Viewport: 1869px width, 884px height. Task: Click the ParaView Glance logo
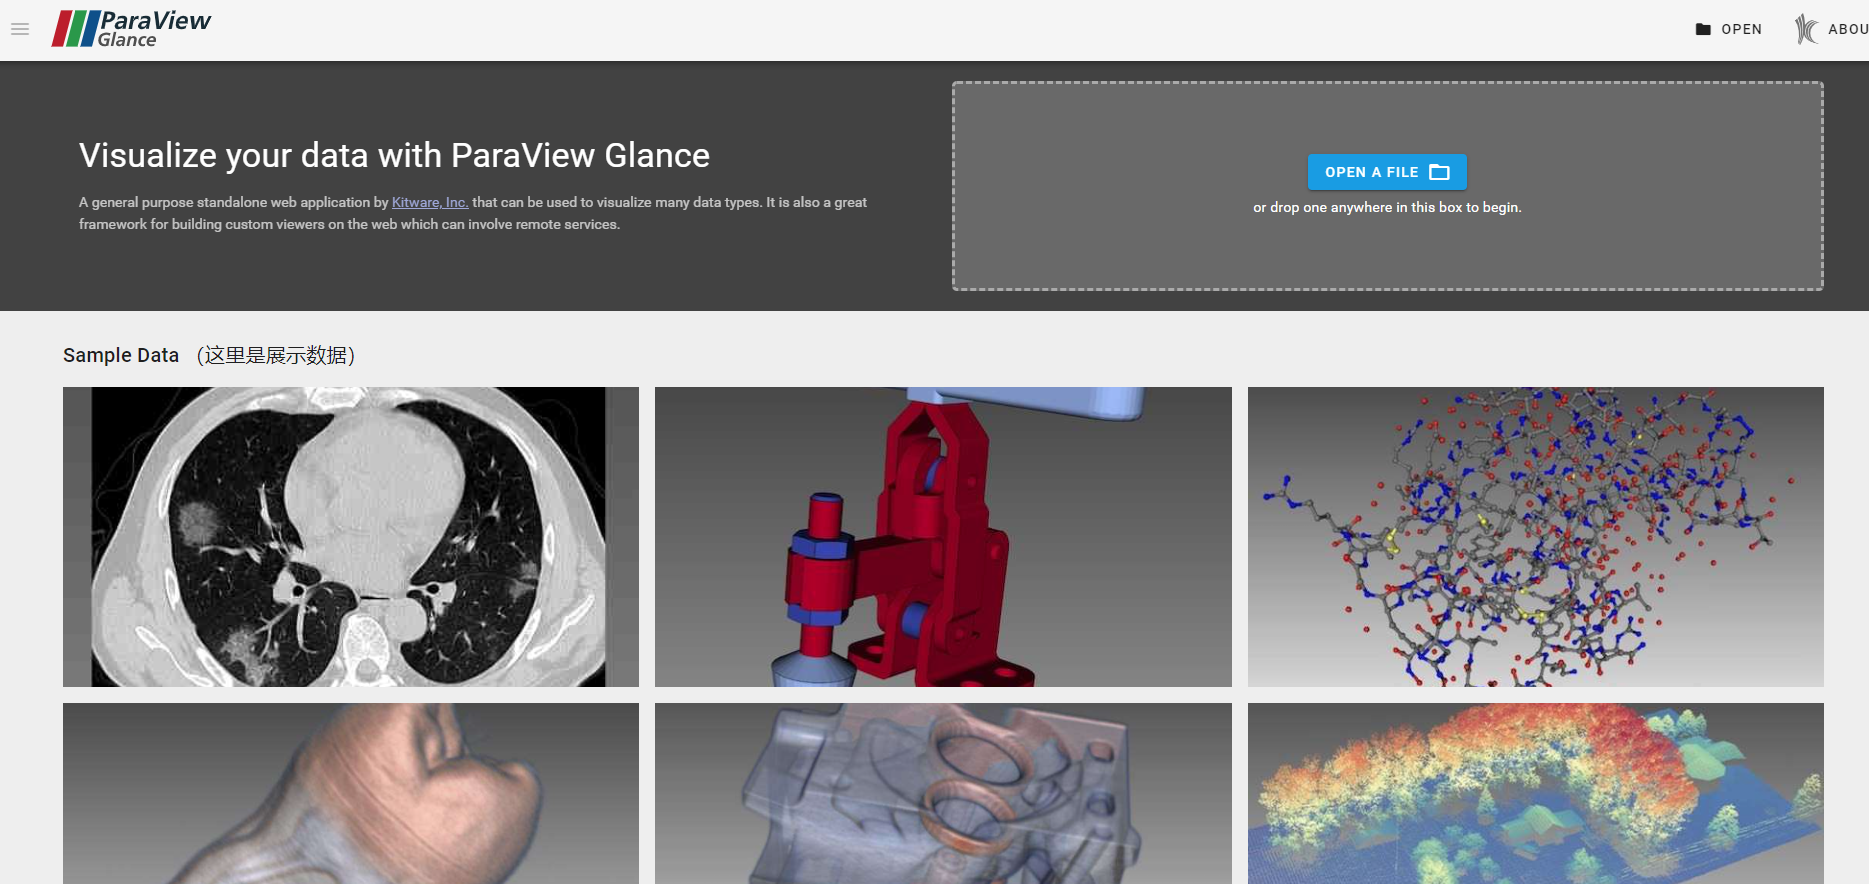[x=132, y=29]
